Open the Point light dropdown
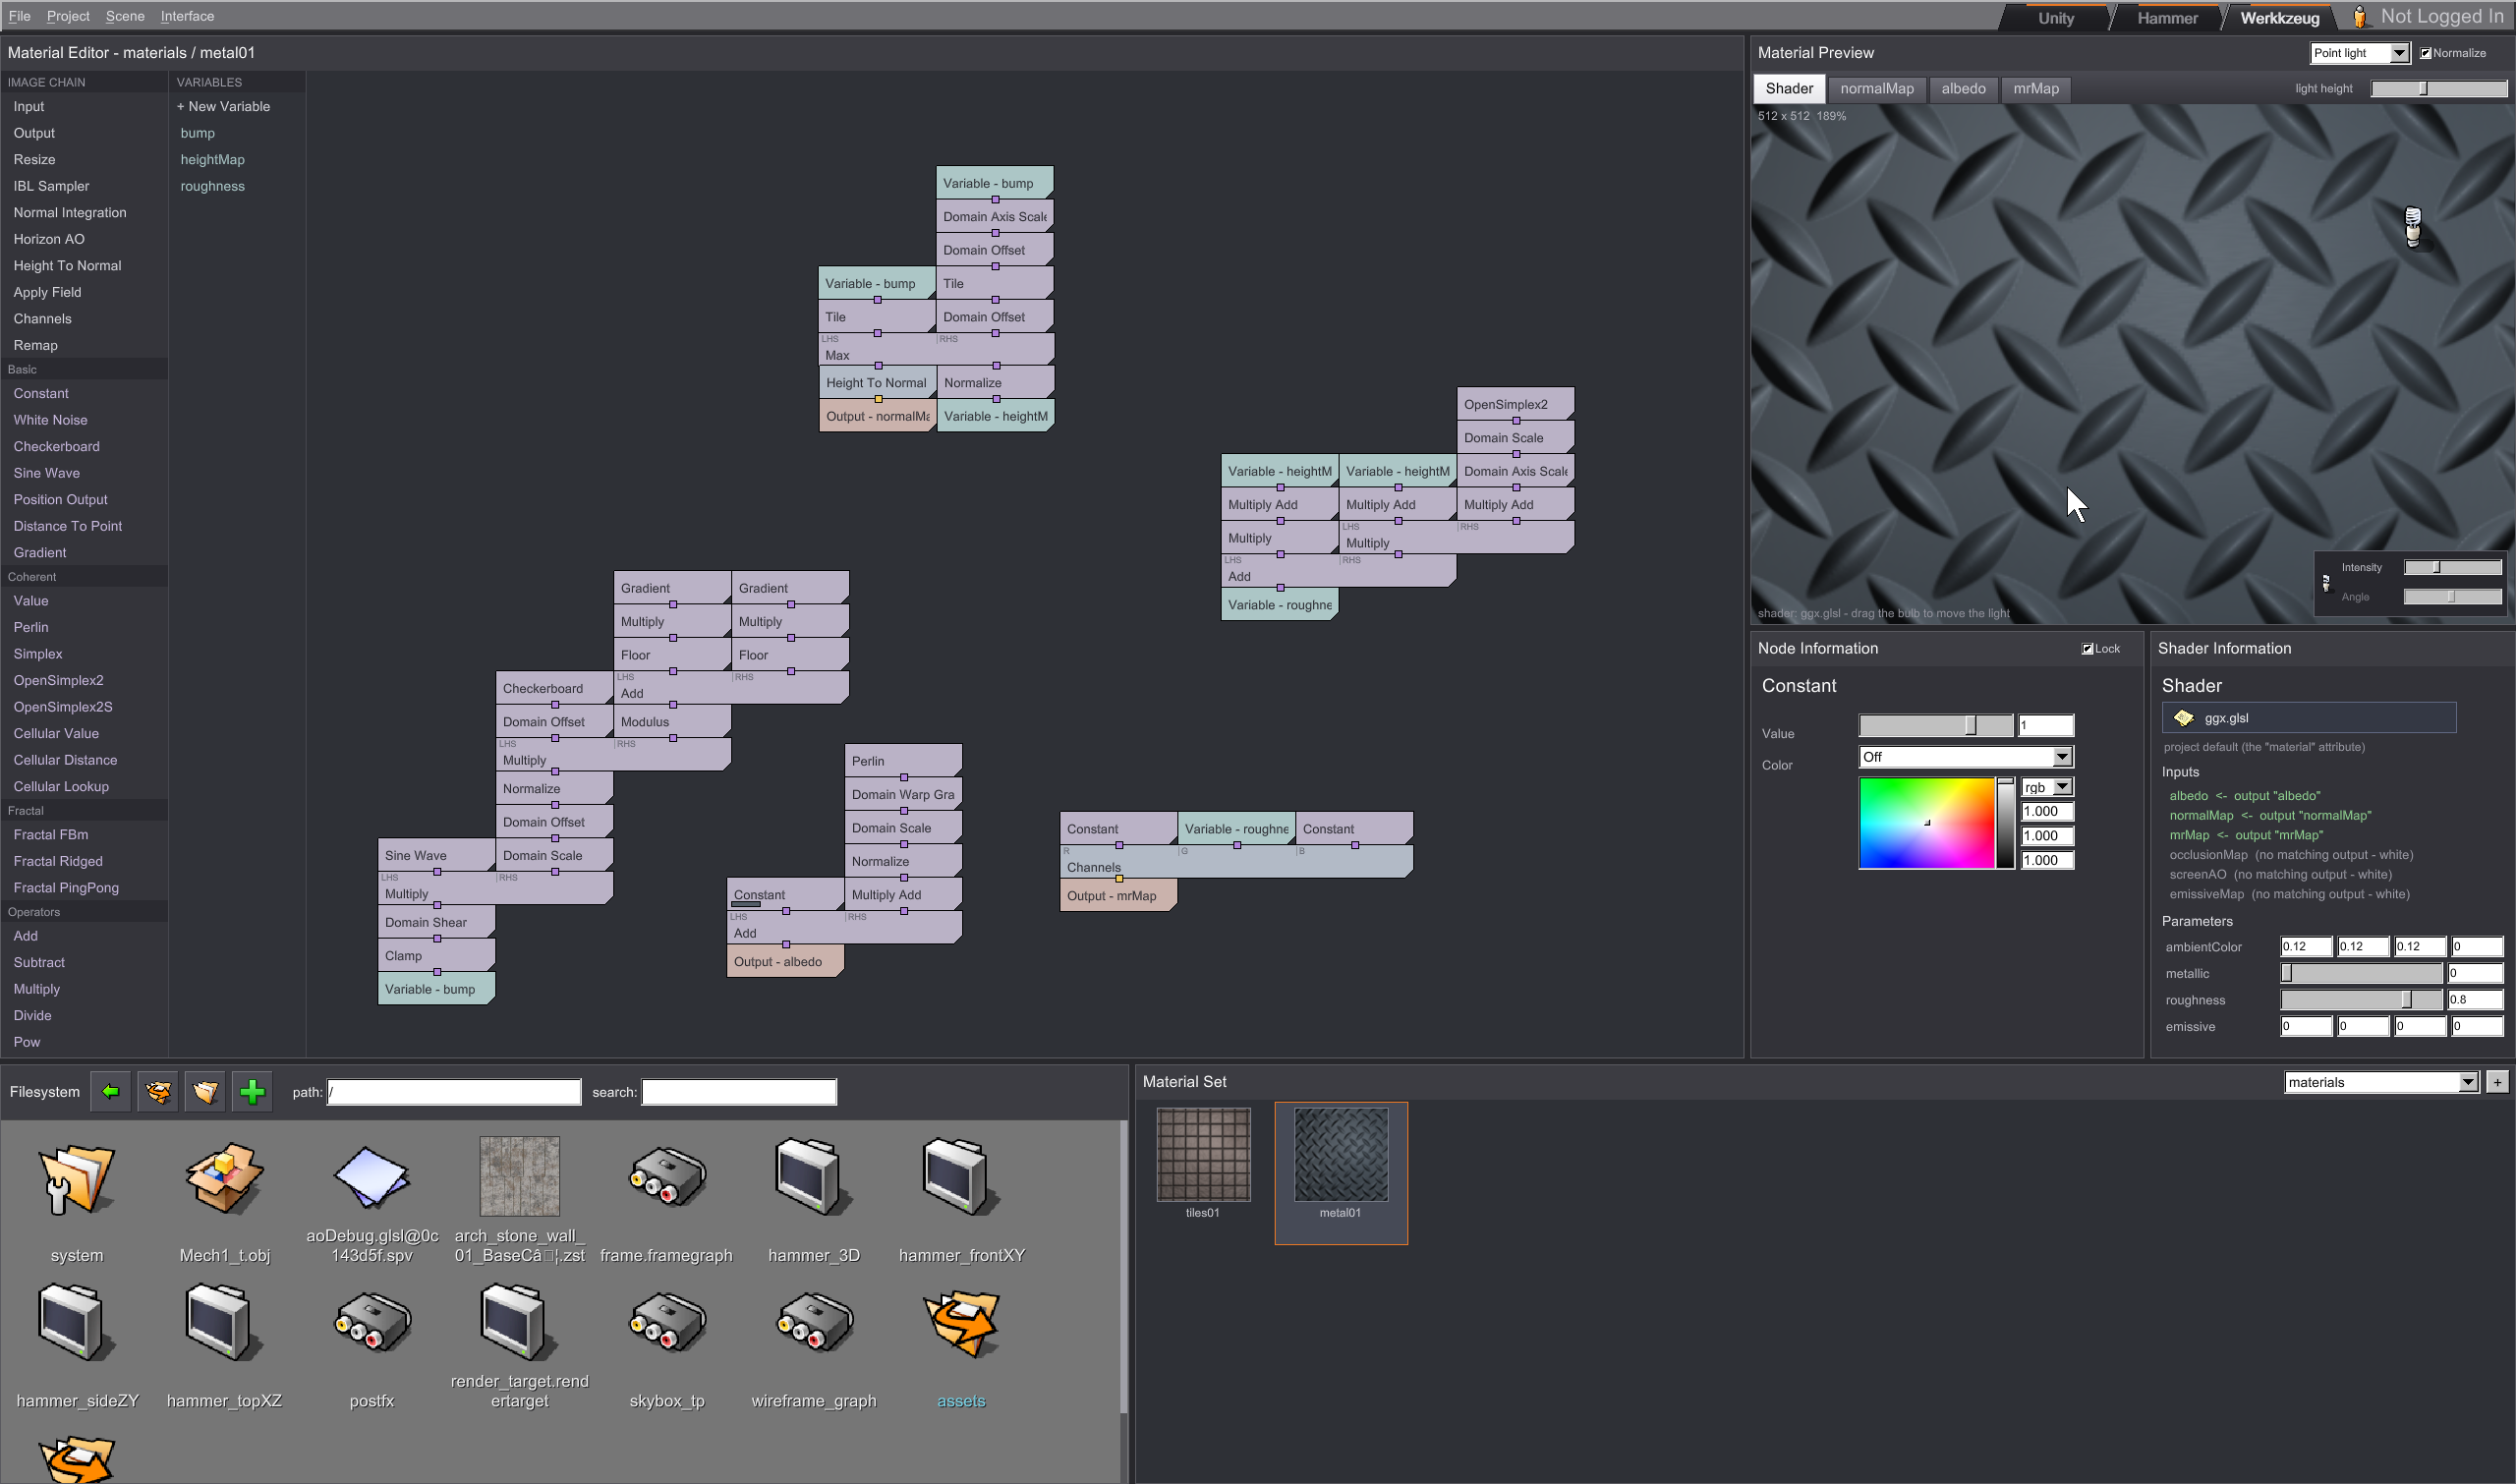This screenshot has width=2516, height=1484. coord(2359,53)
